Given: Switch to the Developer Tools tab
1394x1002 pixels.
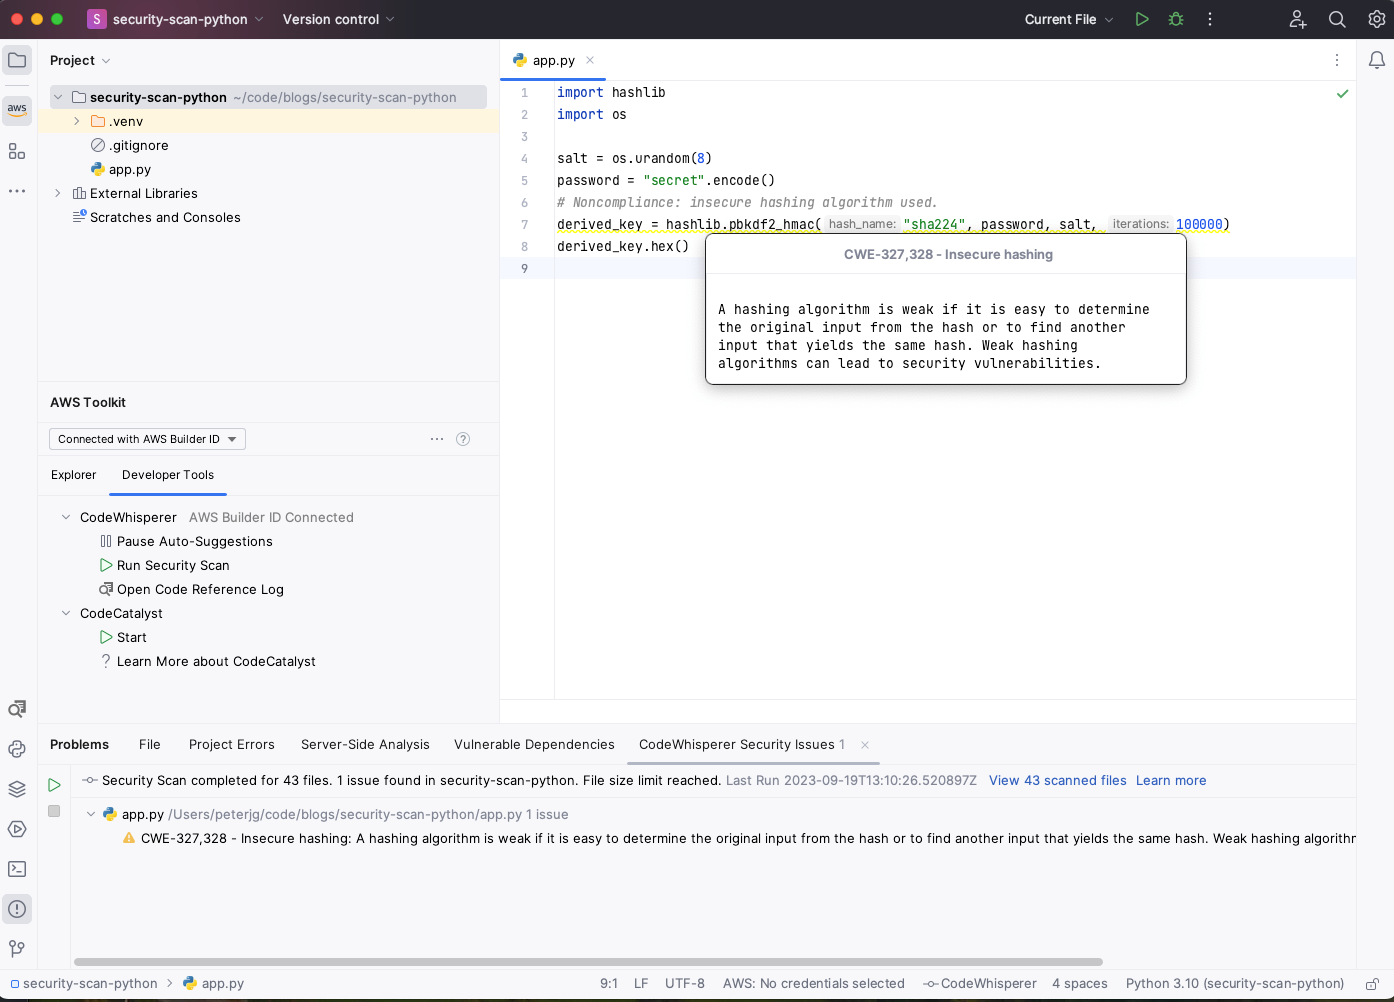Looking at the screenshot, I should click(167, 475).
